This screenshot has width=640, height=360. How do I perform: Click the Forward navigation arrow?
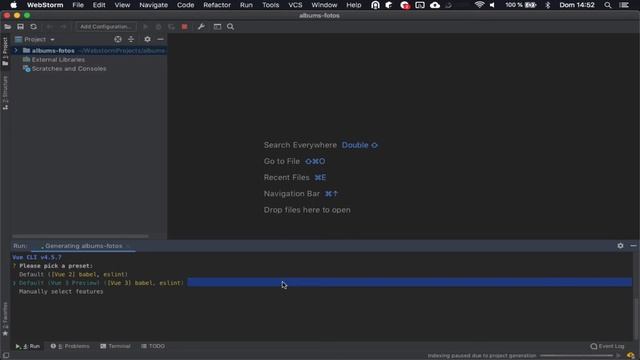63,27
